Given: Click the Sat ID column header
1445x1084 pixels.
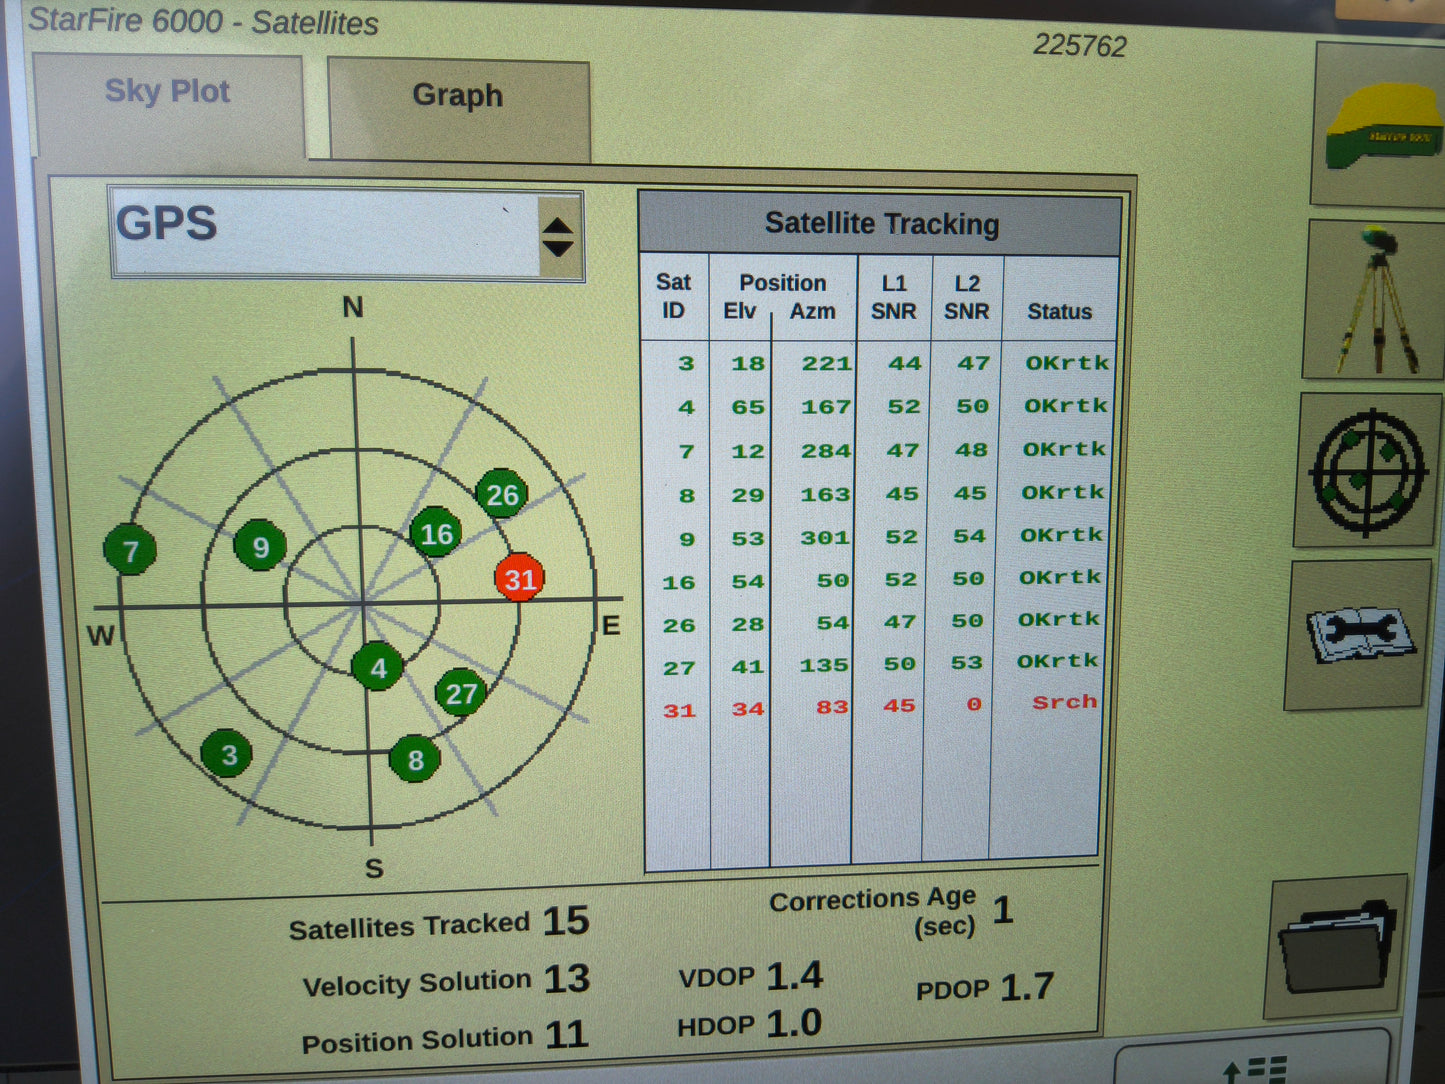Looking at the screenshot, I should click(673, 297).
